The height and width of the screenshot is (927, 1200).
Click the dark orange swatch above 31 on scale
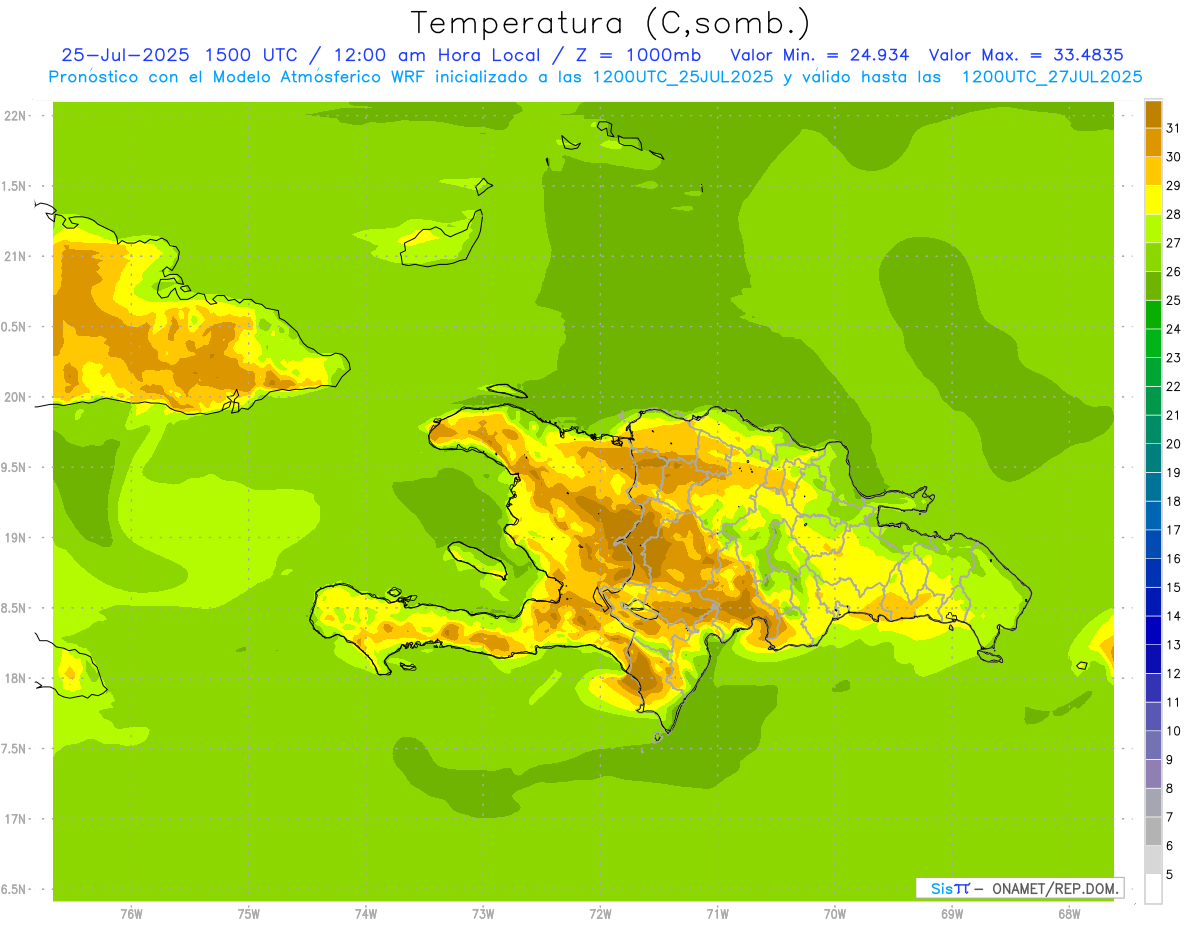pos(1153,114)
